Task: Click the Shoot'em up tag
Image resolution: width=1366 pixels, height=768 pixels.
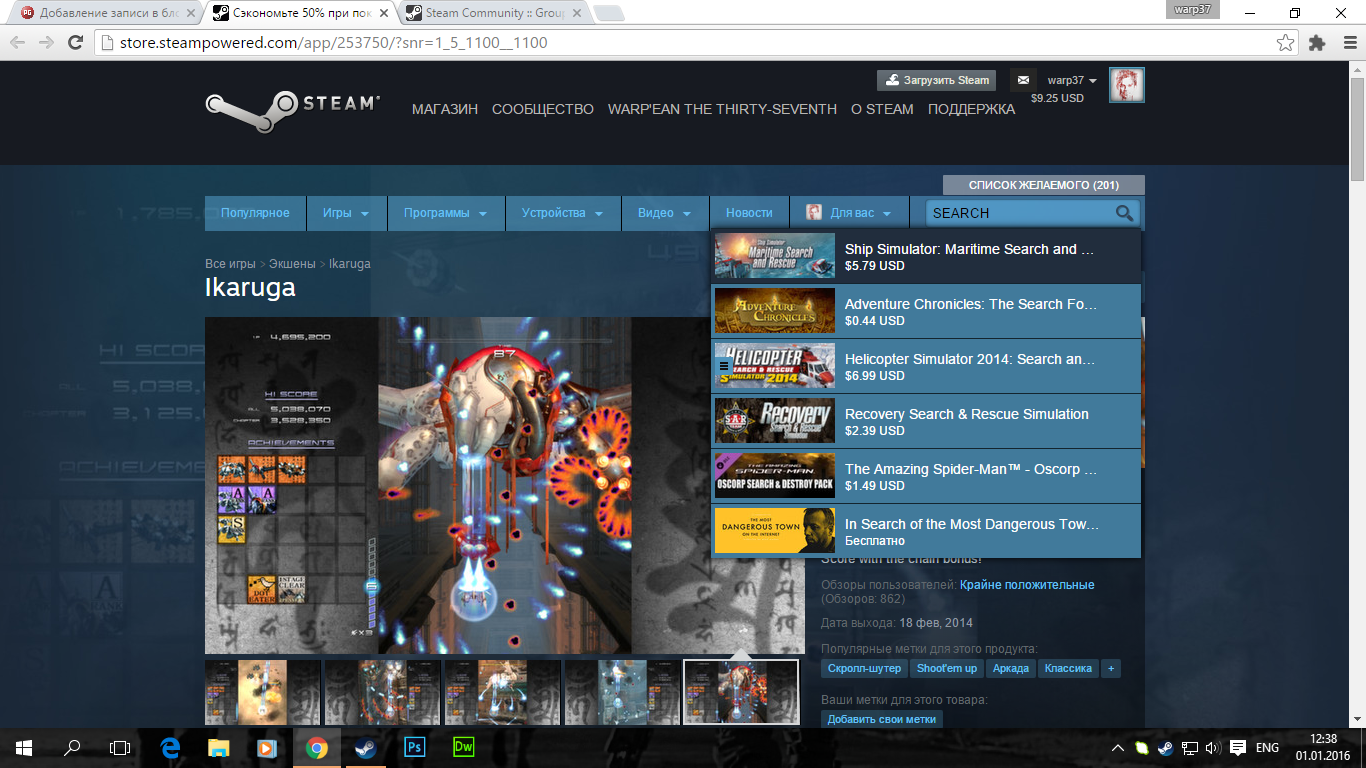Action: (x=947, y=668)
